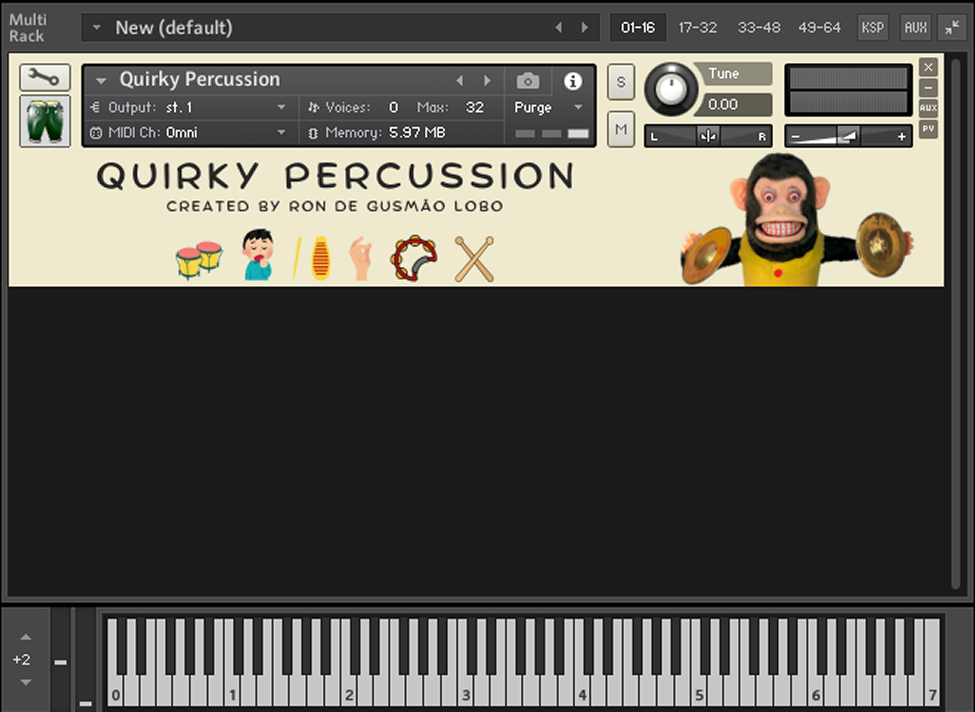Open the KSP multi script editor

pyautogui.click(x=872, y=27)
